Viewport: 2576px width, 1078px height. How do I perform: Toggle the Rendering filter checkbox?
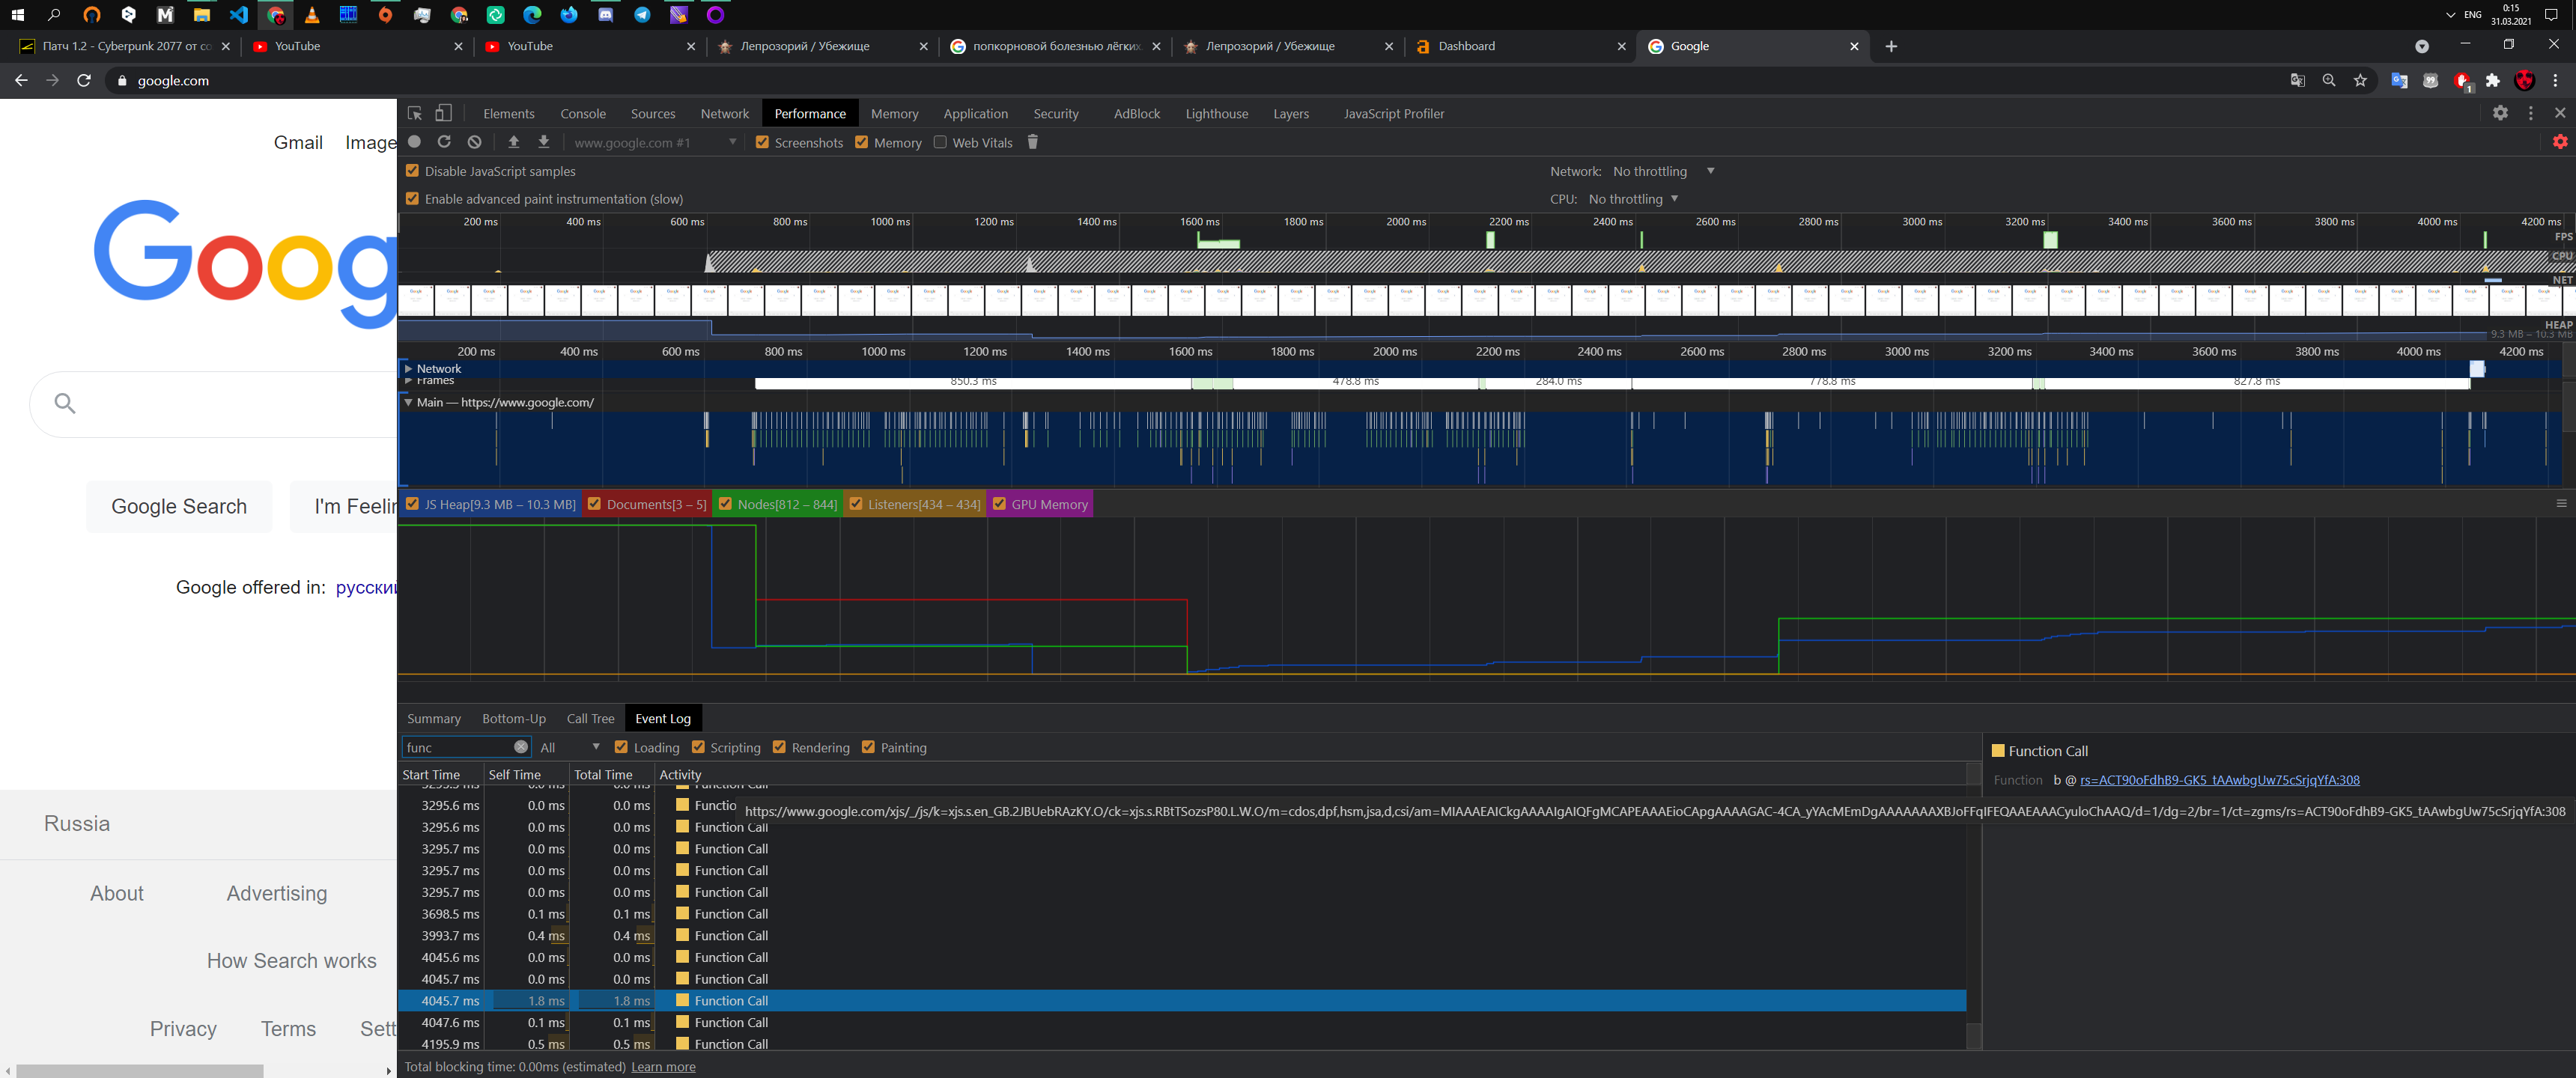click(779, 747)
